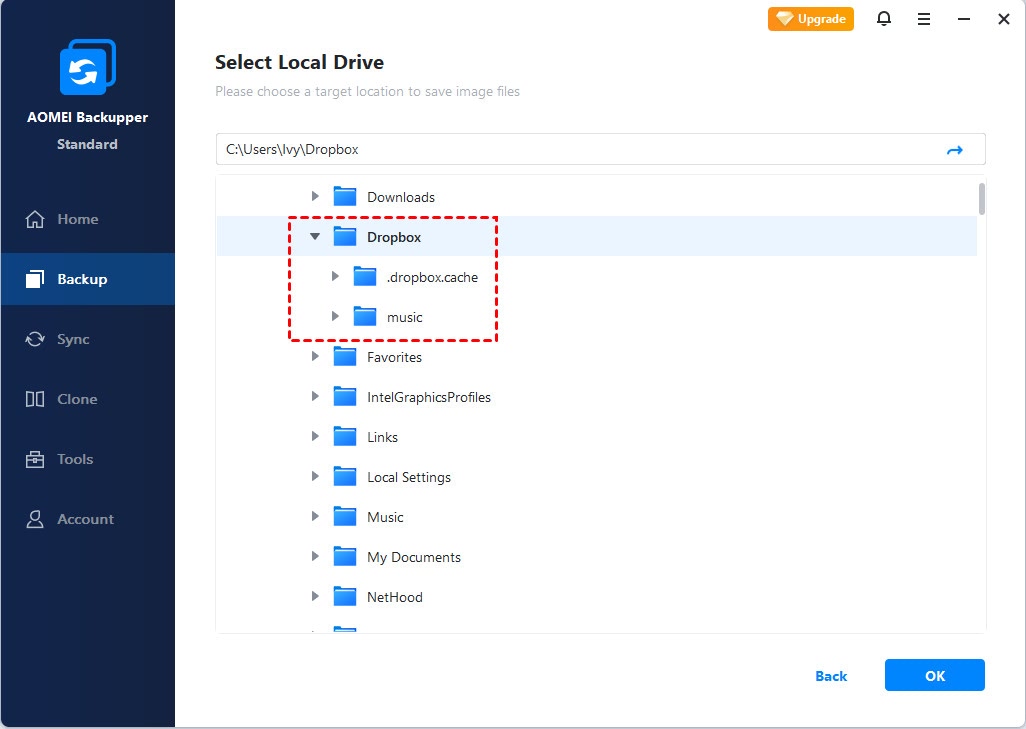Expand the Favorites folder
This screenshot has height=729, width=1026.
pos(315,356)
